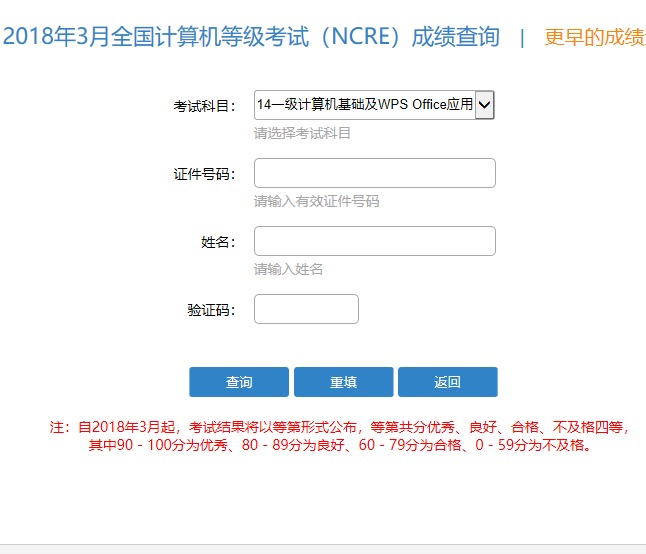Click the 姓名 field label
Screen dimensions: 646x554
coord(217,242)
